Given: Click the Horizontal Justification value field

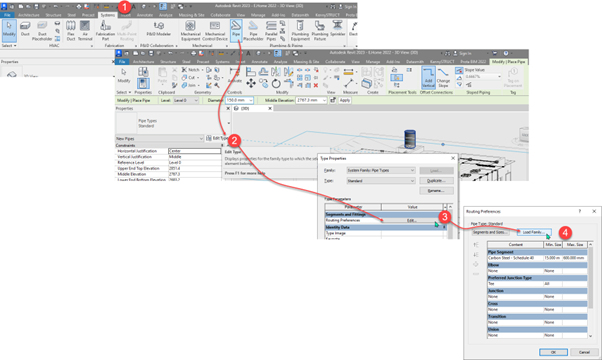Looking at the screenshot, I should [194, 151].
